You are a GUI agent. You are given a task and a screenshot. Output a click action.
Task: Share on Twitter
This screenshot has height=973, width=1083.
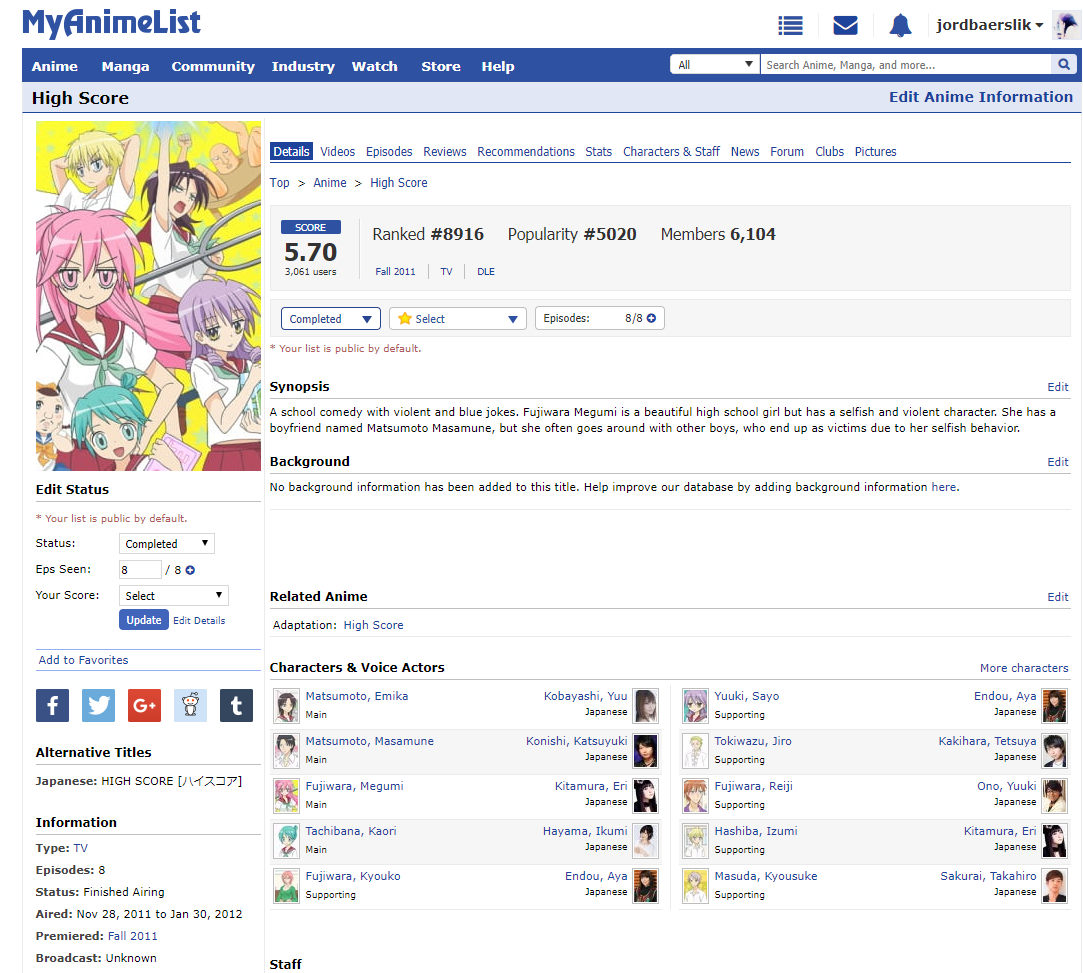pos(98,706)
